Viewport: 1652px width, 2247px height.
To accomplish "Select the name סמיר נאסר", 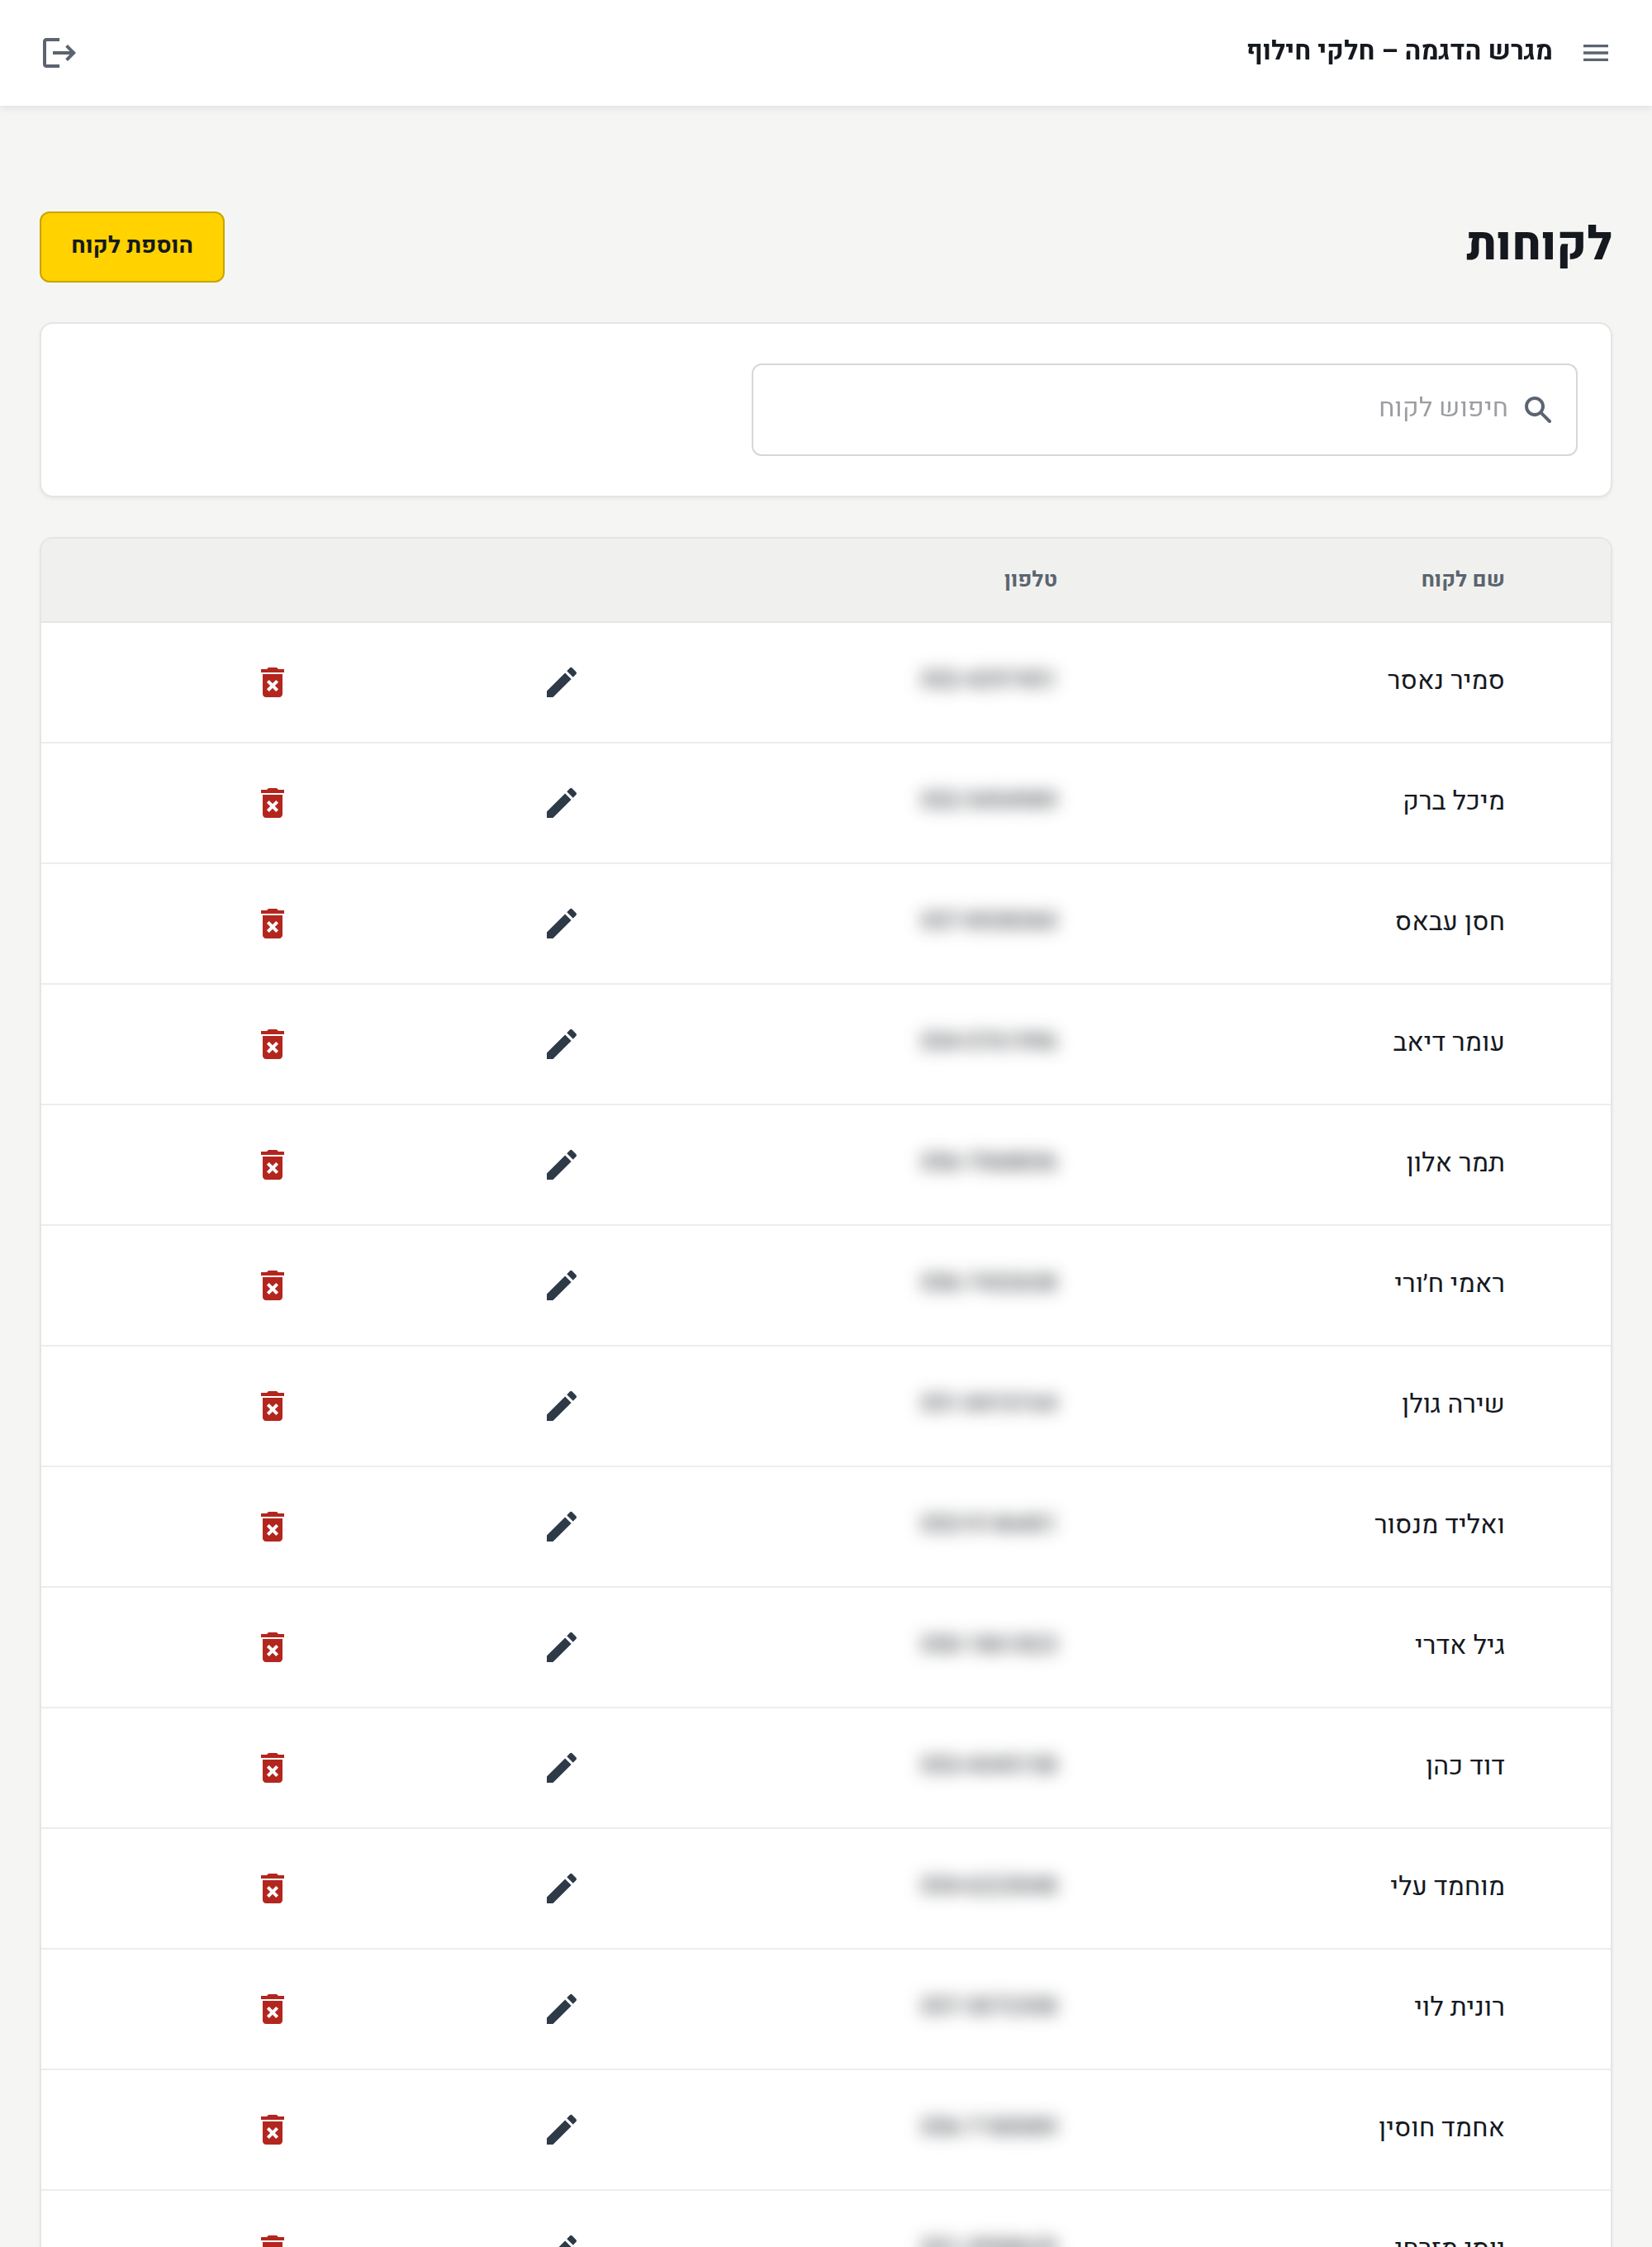I will click(x=1445, y=681).
